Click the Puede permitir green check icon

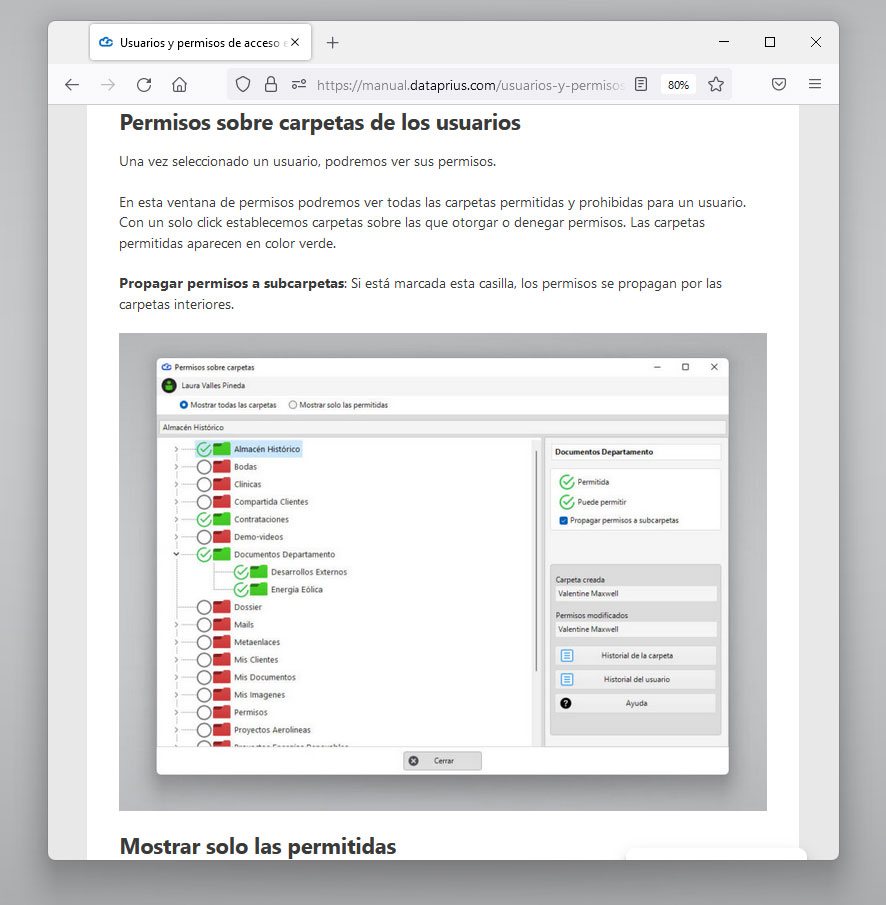point(567,502)
